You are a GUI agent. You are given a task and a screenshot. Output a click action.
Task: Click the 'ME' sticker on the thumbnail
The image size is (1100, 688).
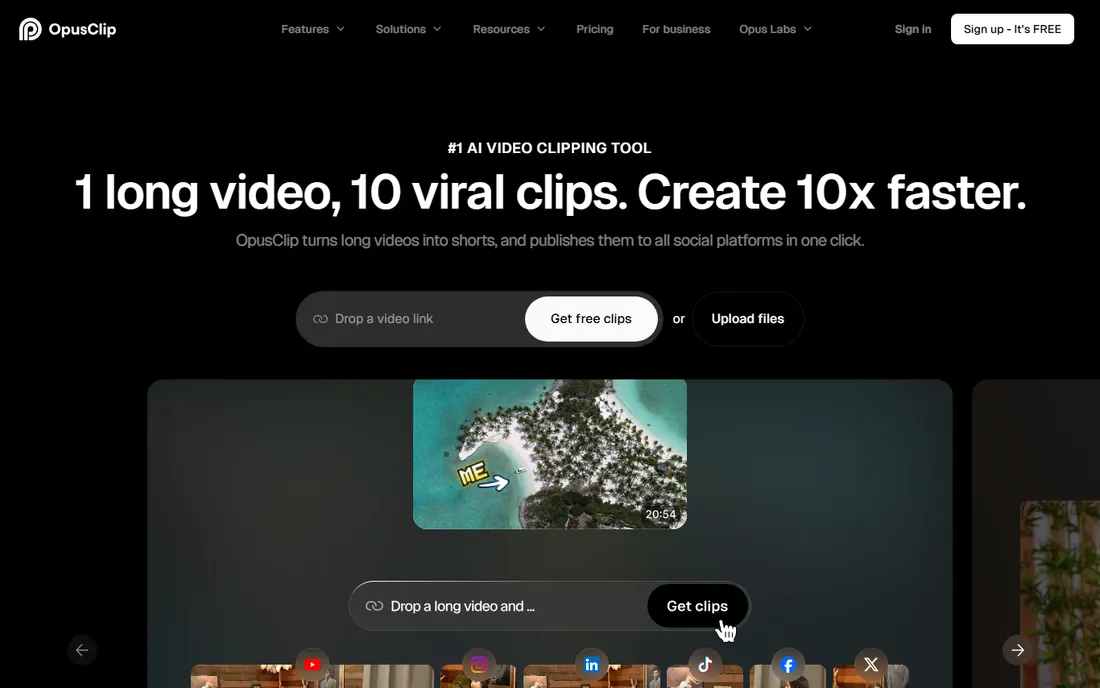click(x=472, y=473)
